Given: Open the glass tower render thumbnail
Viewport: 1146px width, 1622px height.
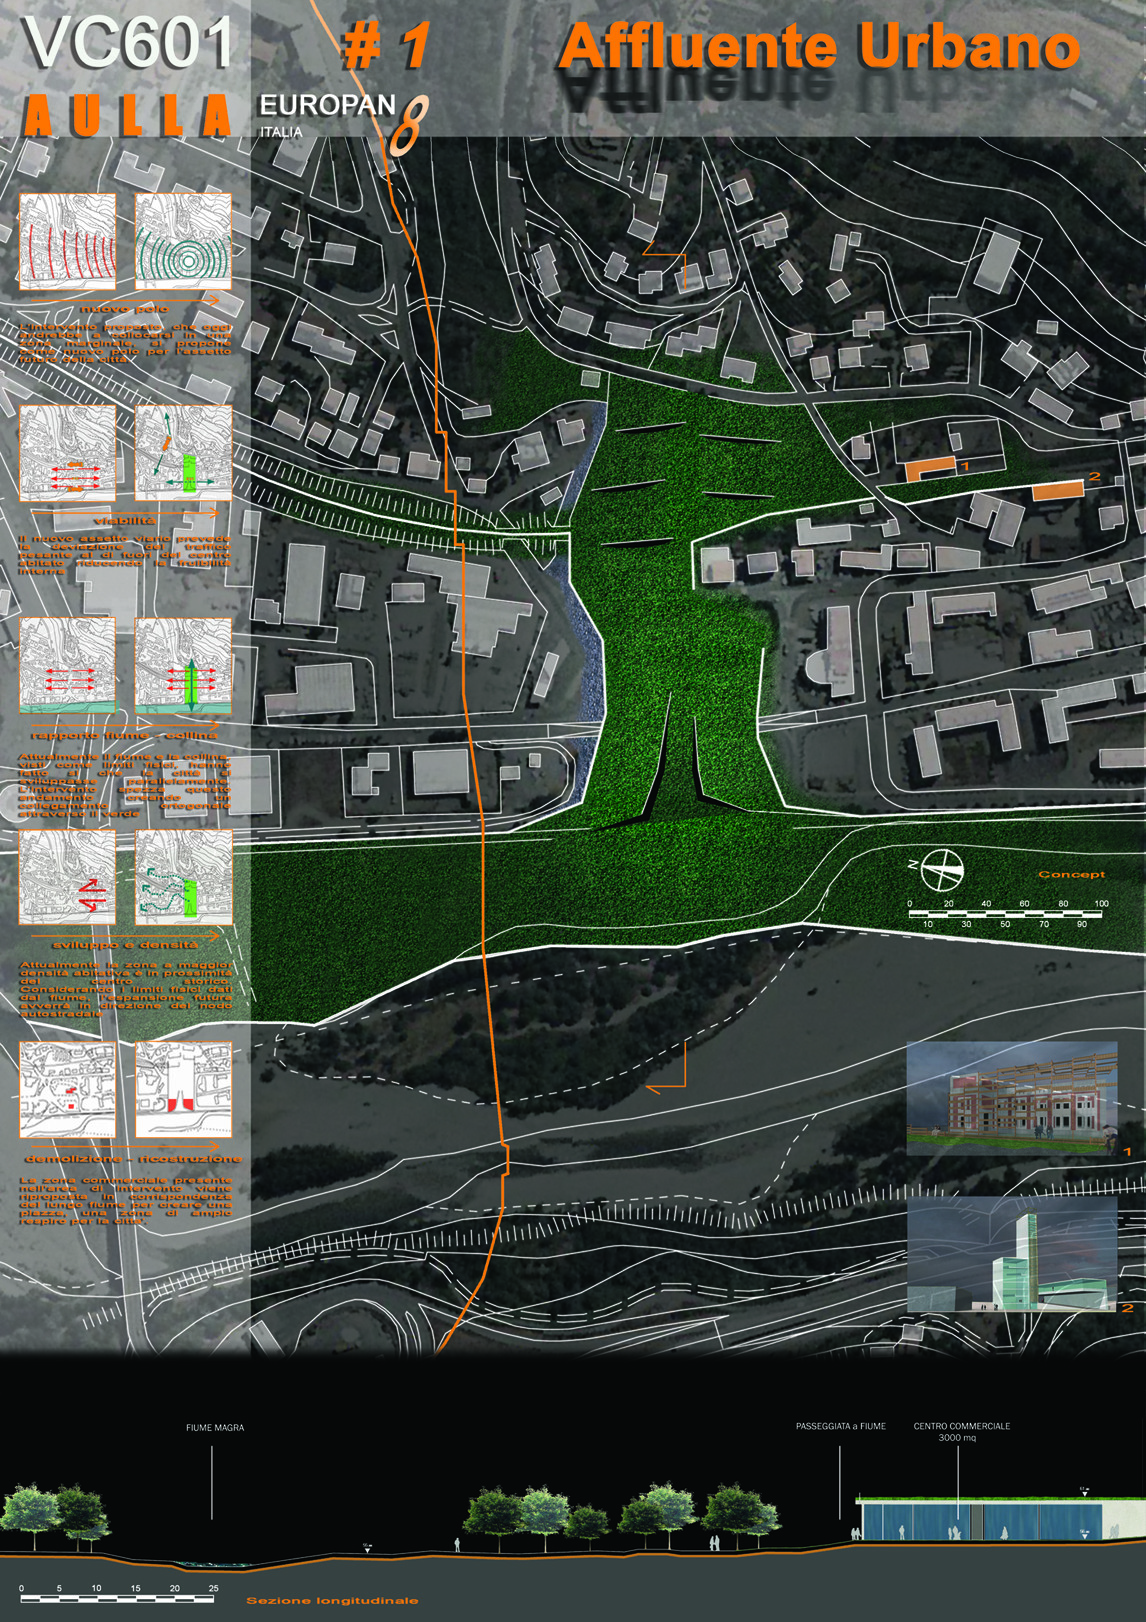Looking at the screenshot, I should tap(1011, 1254).
